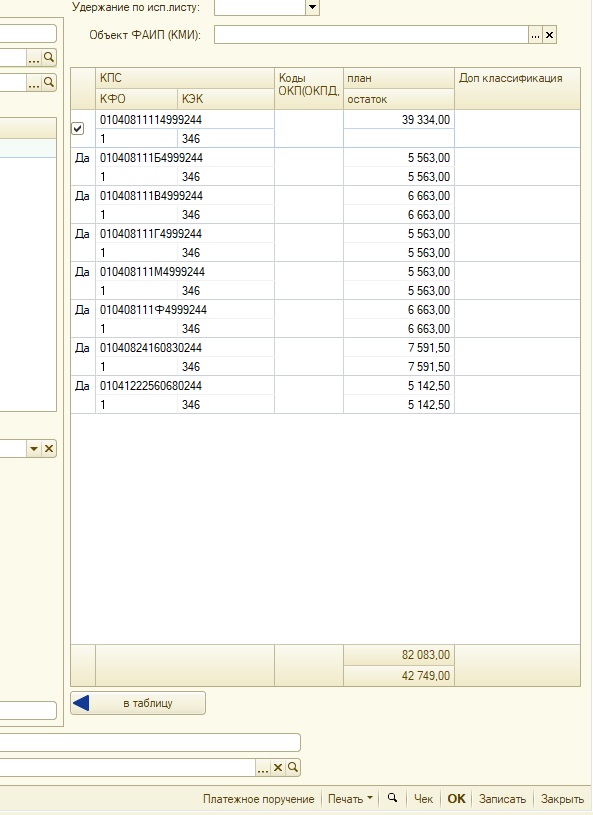593x815 pixels.
Task: Clear the Объект ФАИП (КМИ) field with X
Action: click(549, 35)
